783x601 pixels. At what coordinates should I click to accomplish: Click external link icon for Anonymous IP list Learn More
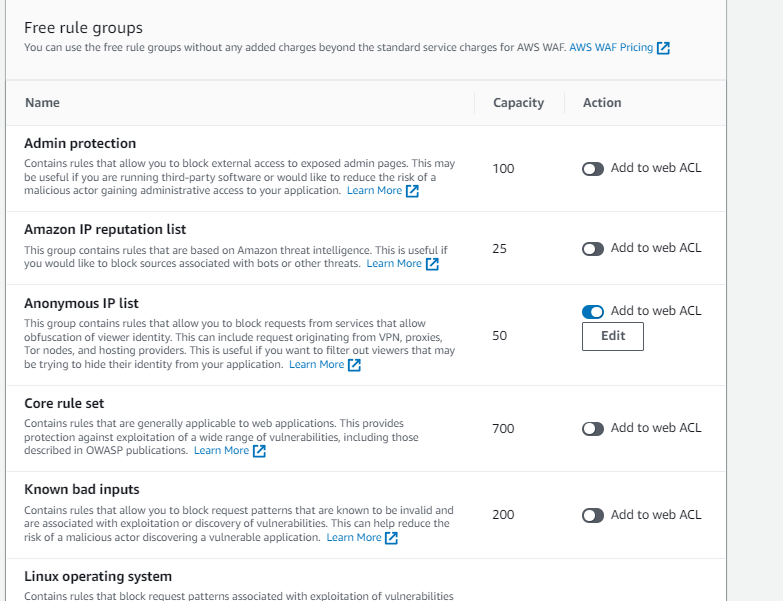pyautogui.click(x=354, y=365)
